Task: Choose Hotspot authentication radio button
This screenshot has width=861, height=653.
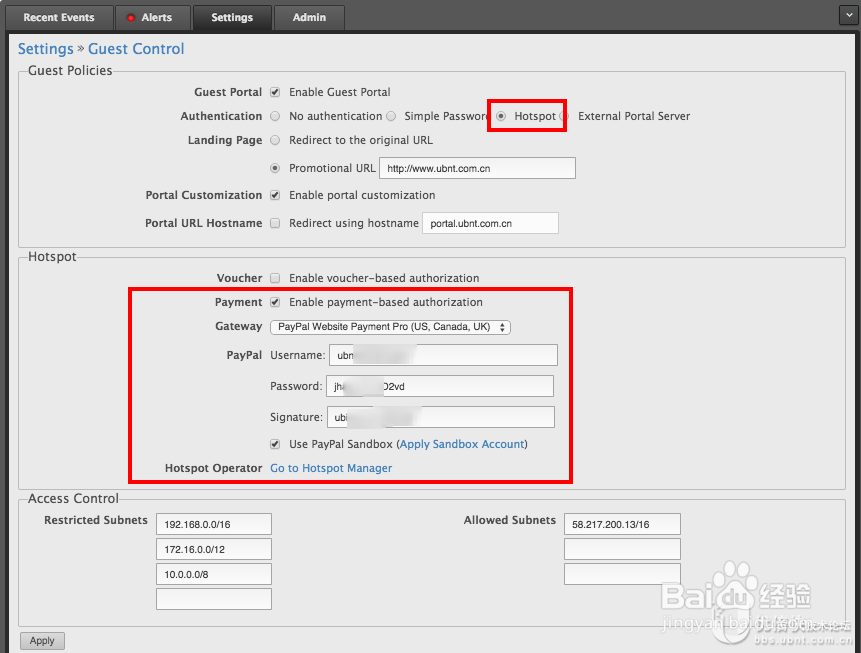Action: (x=501, y=116)
